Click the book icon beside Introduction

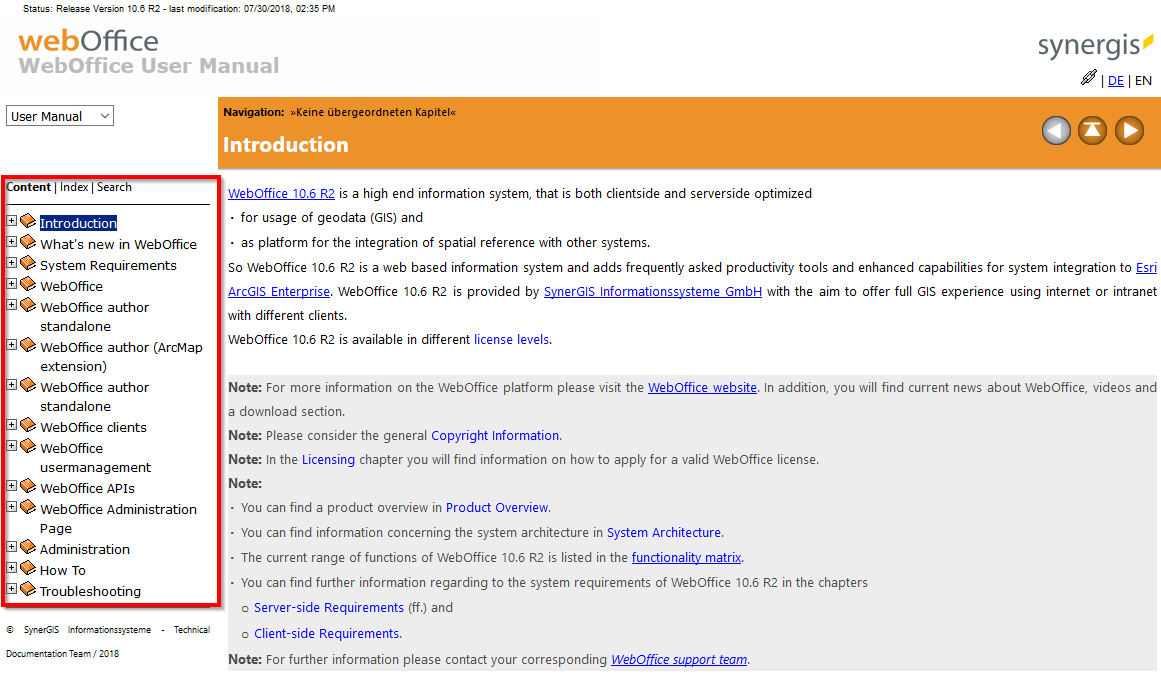click(26, 220)
